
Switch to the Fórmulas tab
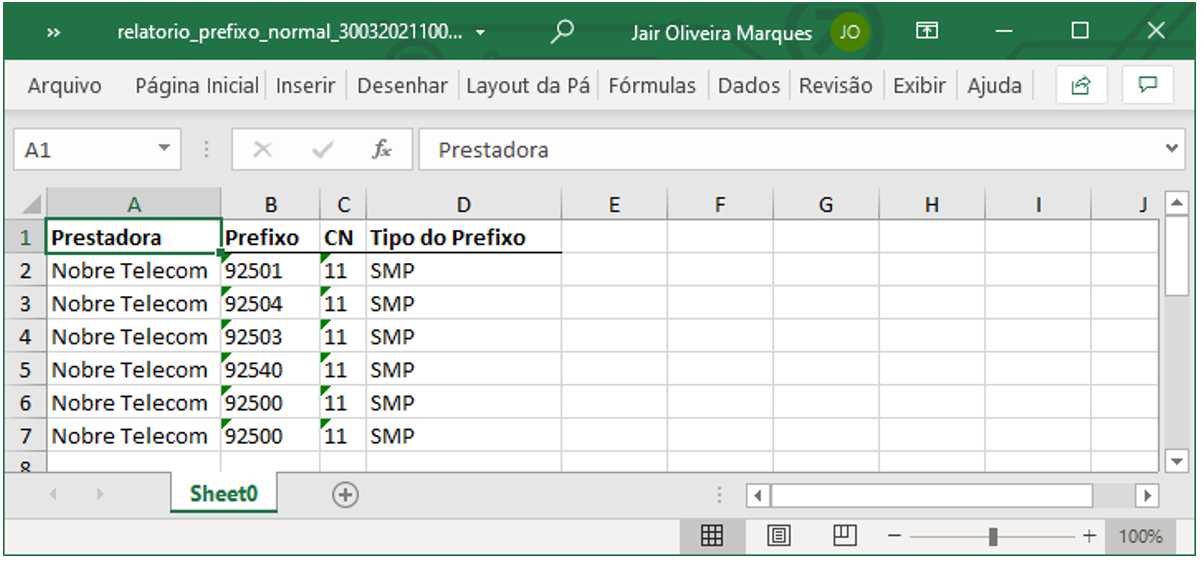coord(652,86)
